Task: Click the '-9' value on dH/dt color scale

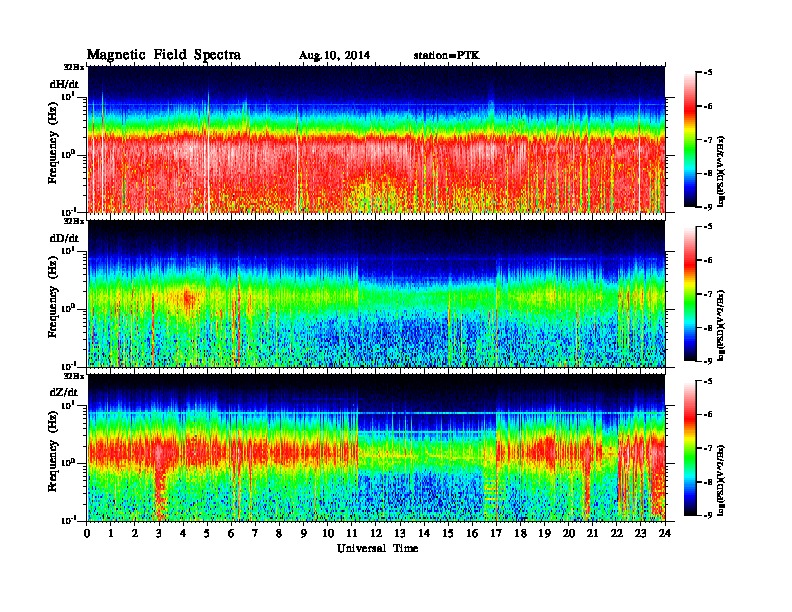Action: [x=708, y=207]
